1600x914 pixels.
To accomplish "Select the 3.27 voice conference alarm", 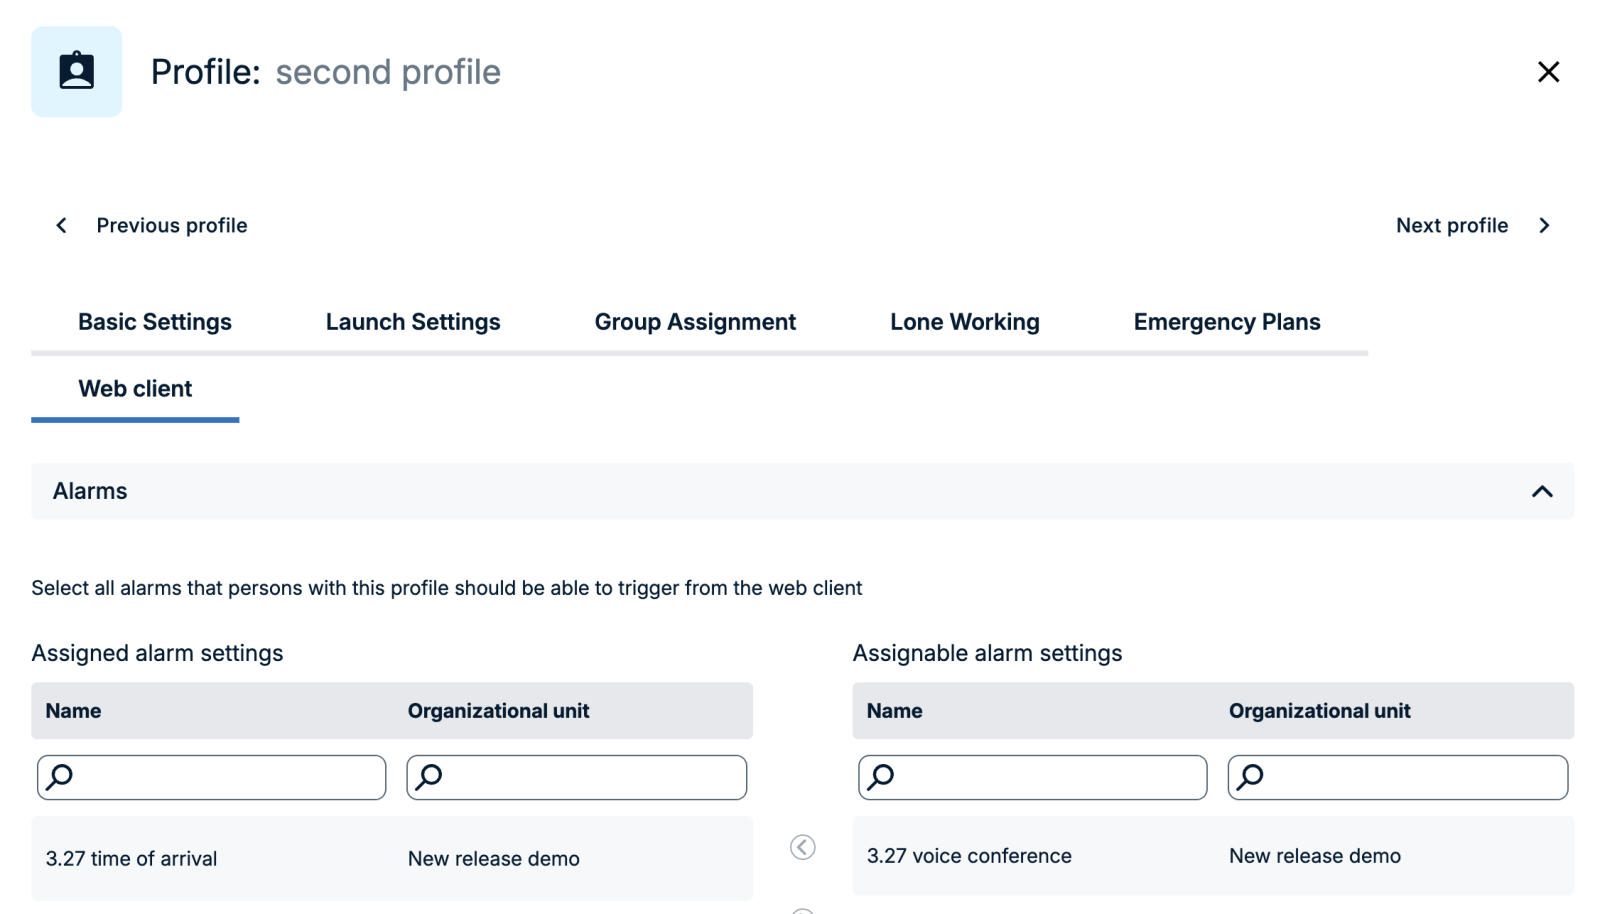I will (x=969, y=856).
